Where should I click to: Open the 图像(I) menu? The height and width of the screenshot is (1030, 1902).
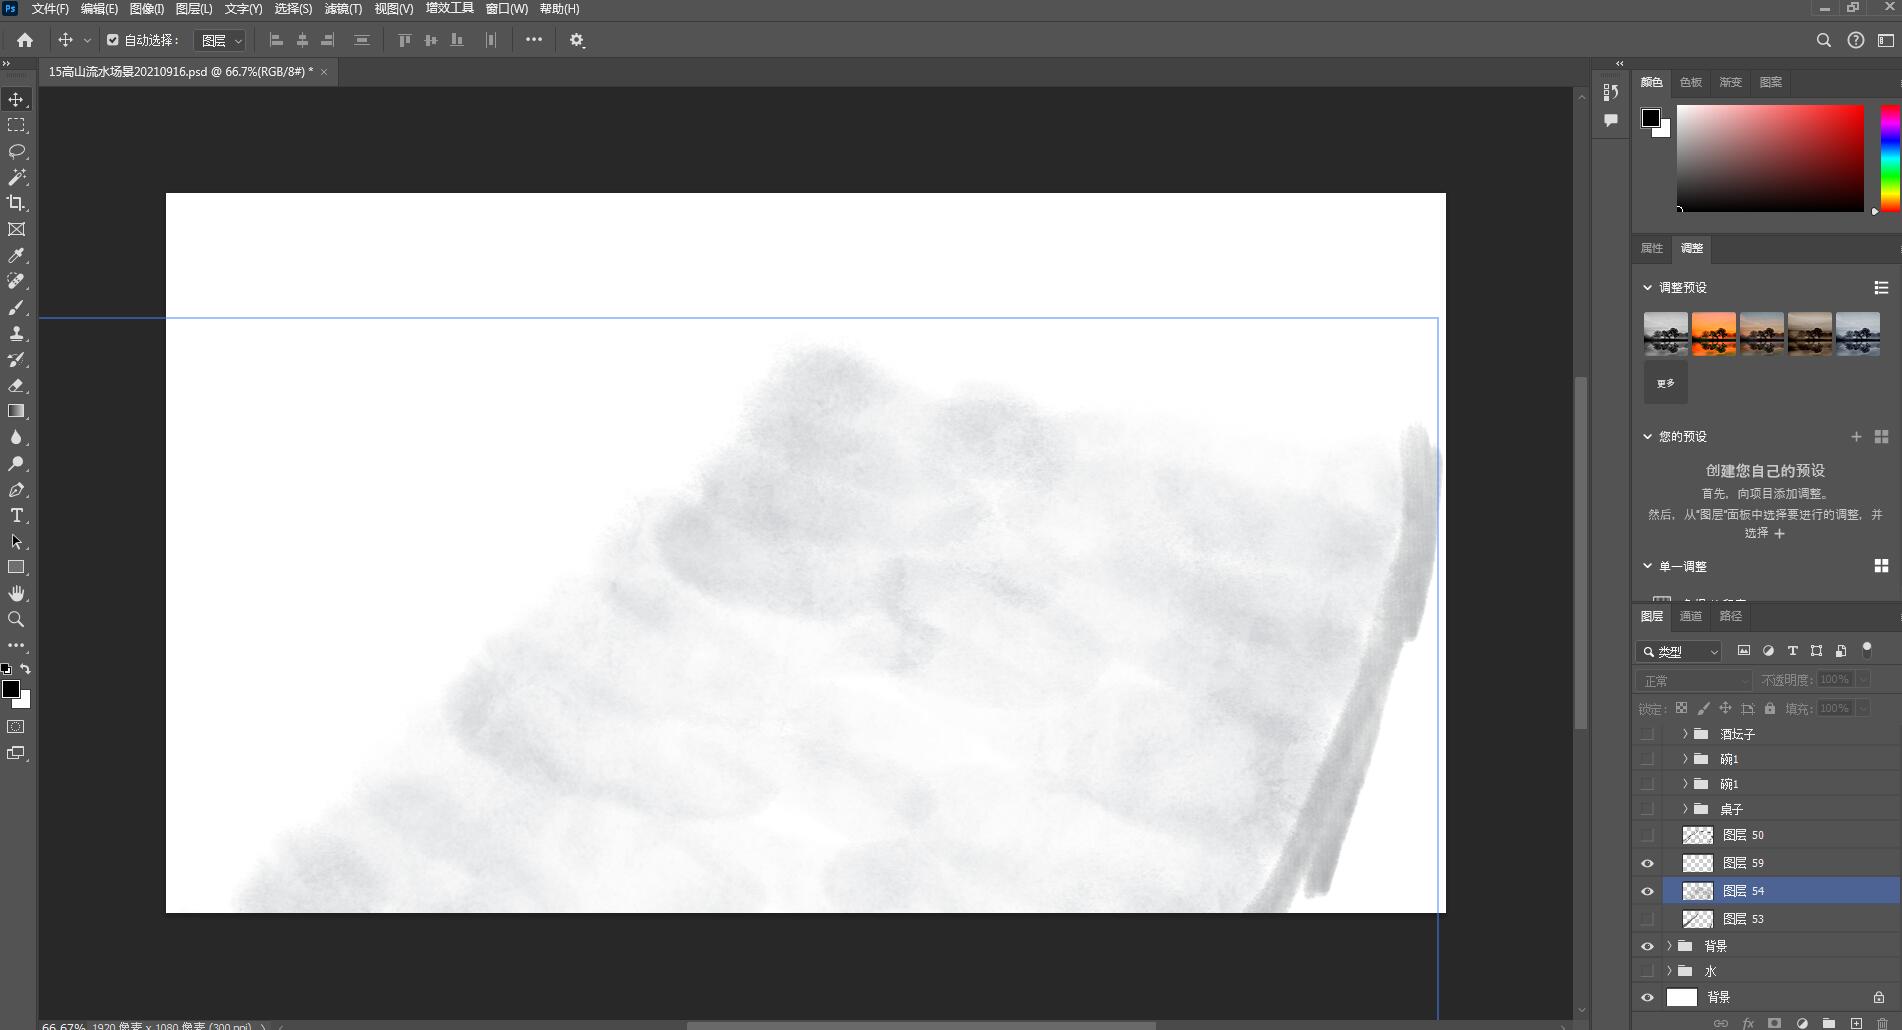coord(147,9)
